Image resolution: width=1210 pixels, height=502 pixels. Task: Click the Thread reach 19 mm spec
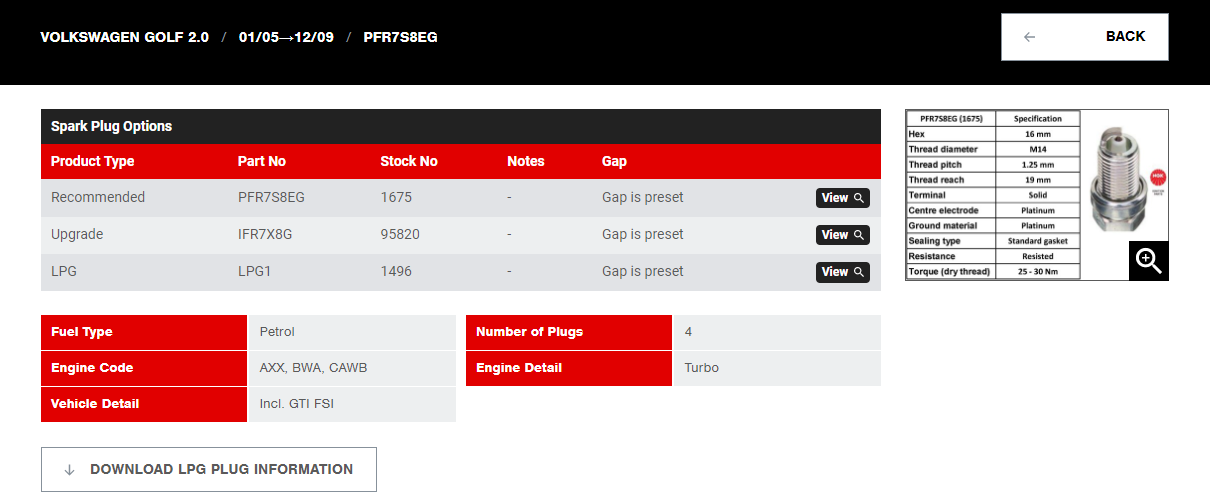(x=993, y=180)
